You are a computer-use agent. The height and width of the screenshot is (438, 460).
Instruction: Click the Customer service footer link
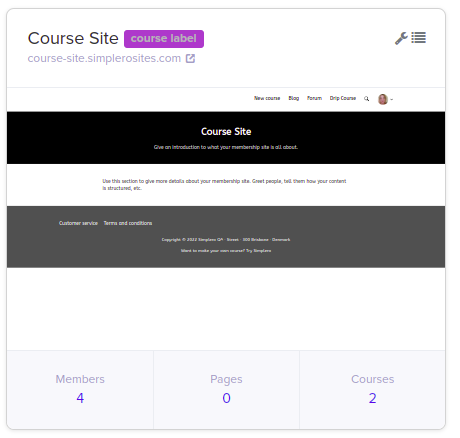78,223
